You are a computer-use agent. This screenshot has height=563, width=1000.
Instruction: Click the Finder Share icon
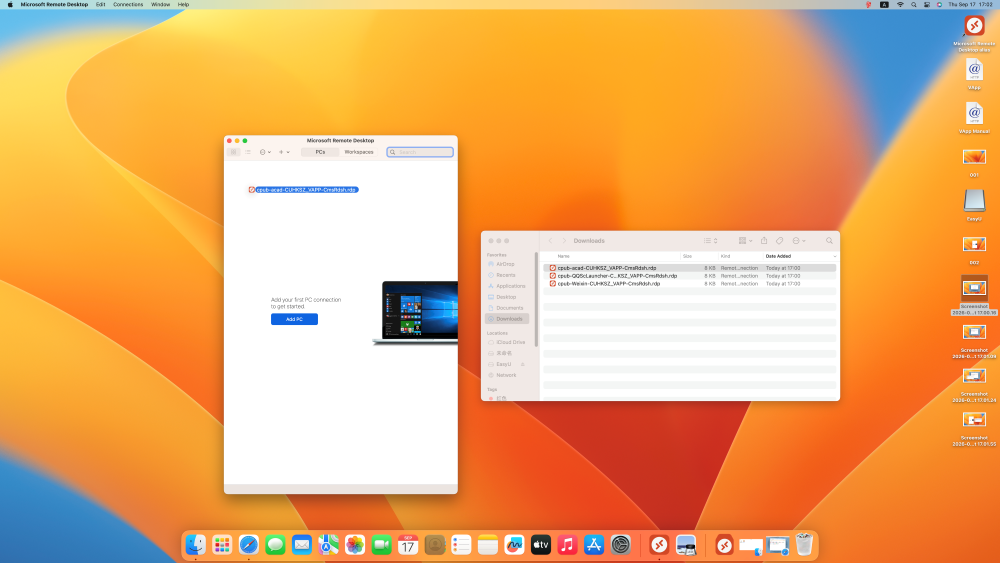764,241
